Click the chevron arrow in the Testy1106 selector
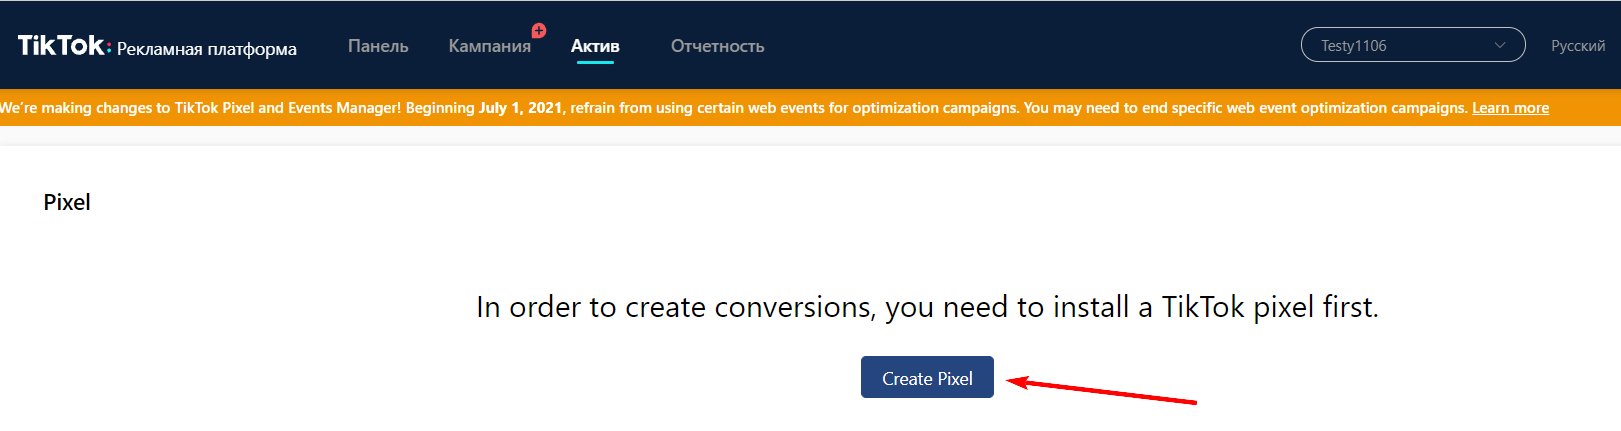 point(1499,45)
